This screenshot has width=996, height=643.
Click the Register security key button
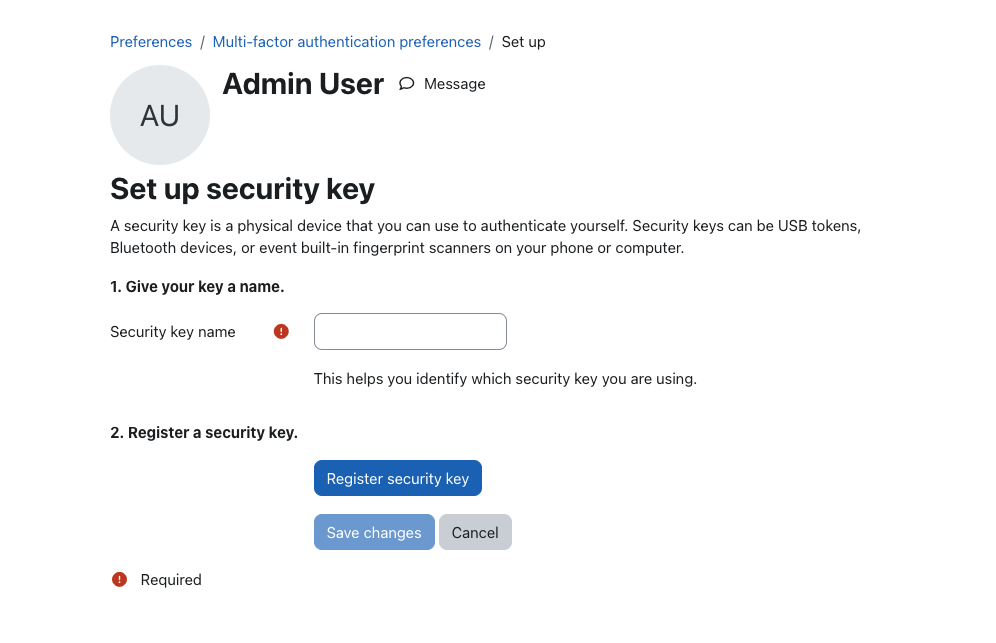tap(398, 478)
